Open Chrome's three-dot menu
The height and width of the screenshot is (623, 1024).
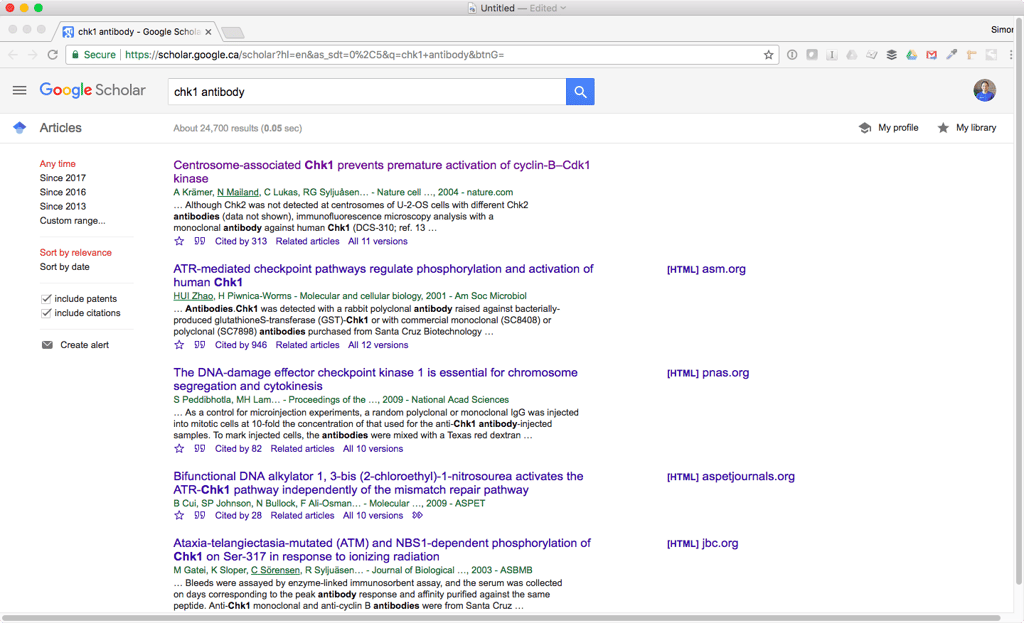[x=1011, y=55]
